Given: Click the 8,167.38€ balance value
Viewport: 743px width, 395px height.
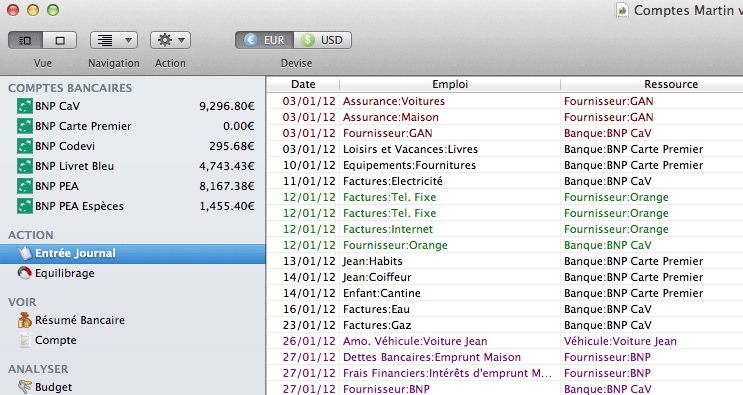Looking at the screenshot, I should (x=227, y=186).
